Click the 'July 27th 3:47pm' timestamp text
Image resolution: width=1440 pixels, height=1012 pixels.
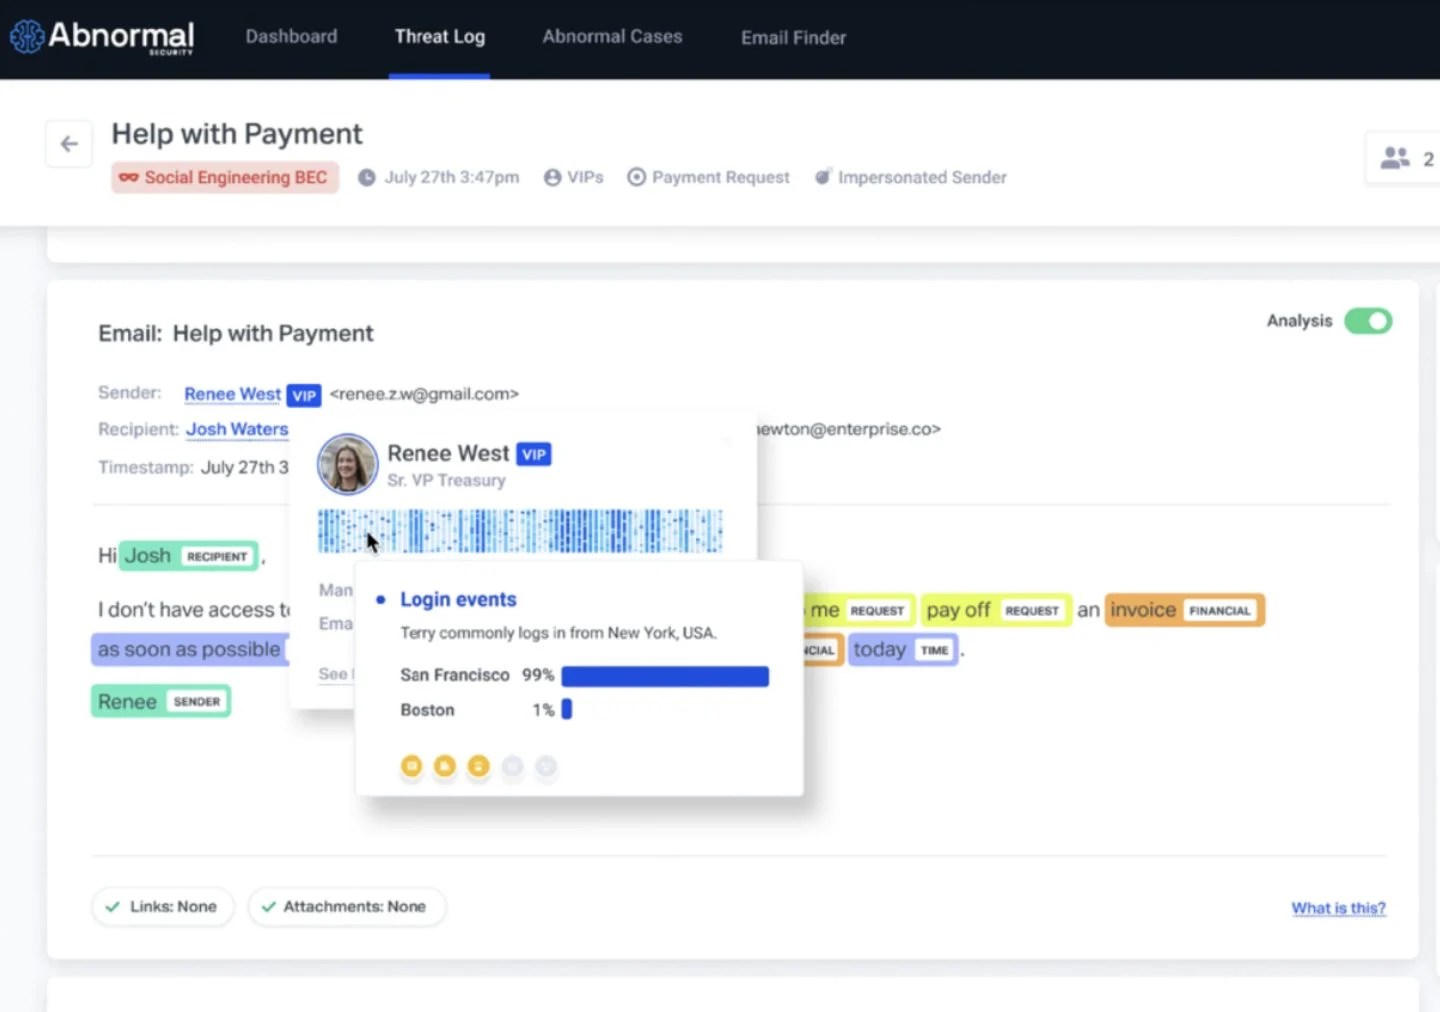452,177
